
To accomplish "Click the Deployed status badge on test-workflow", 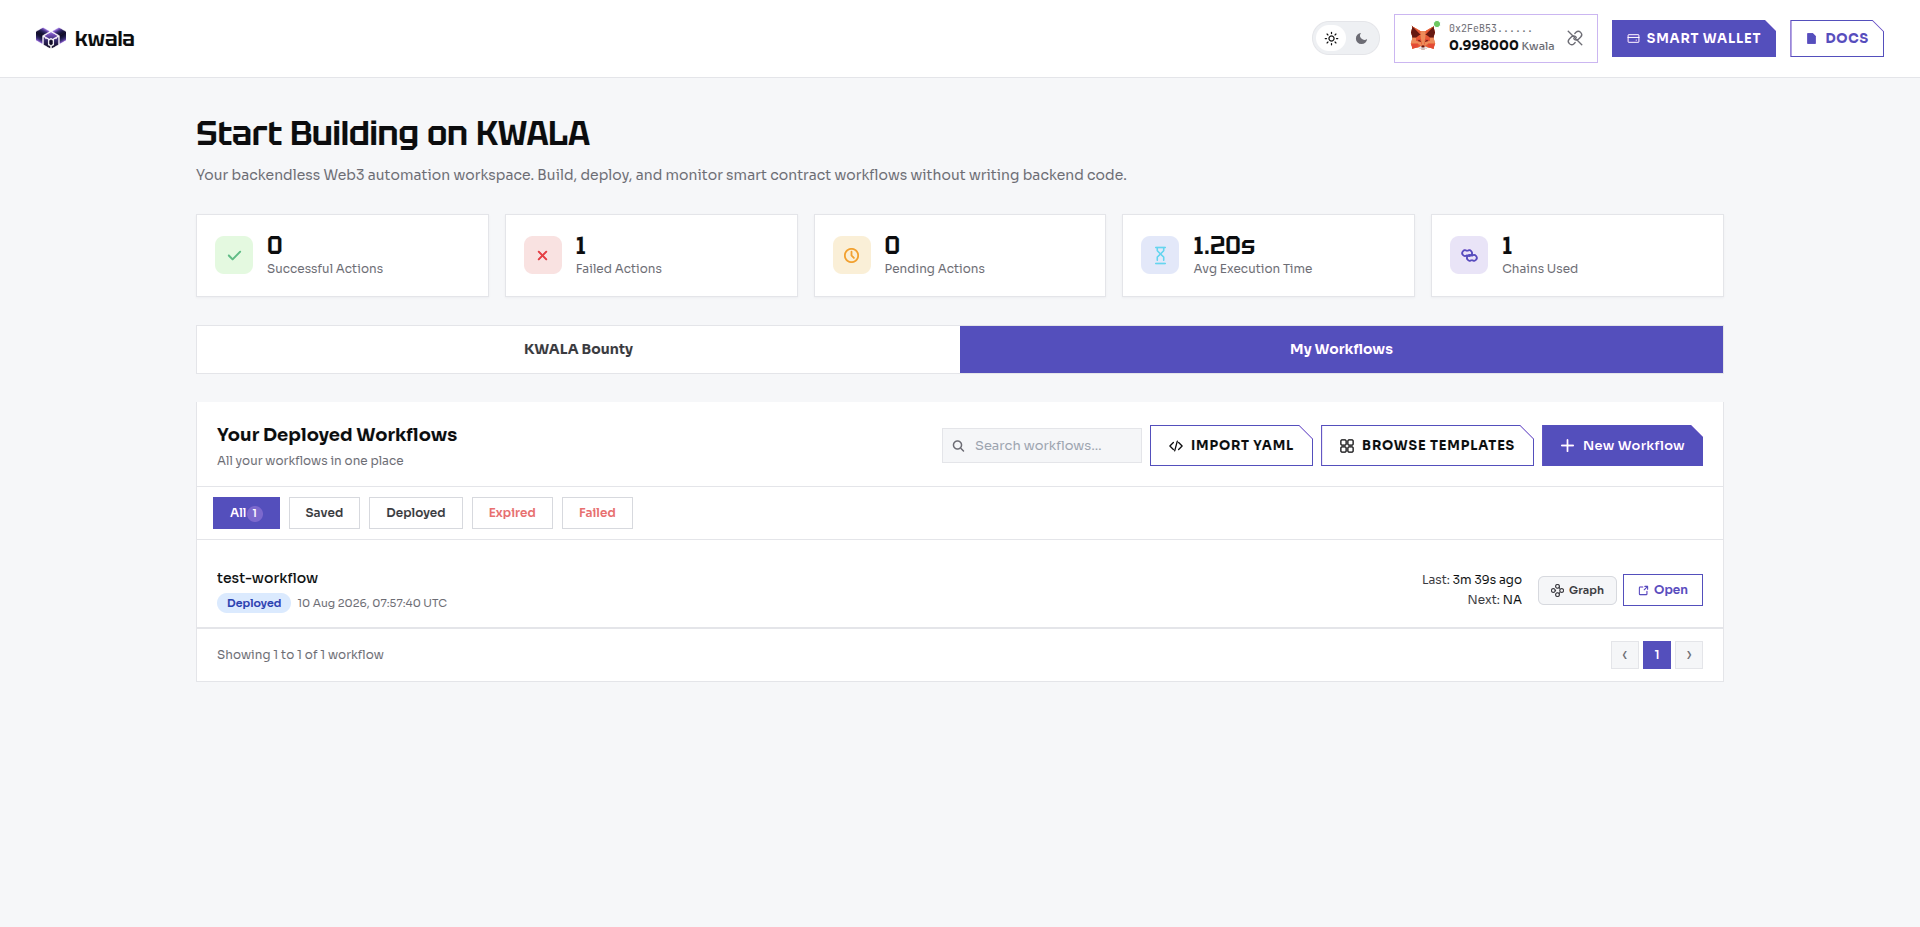I will tap(254, 603).
